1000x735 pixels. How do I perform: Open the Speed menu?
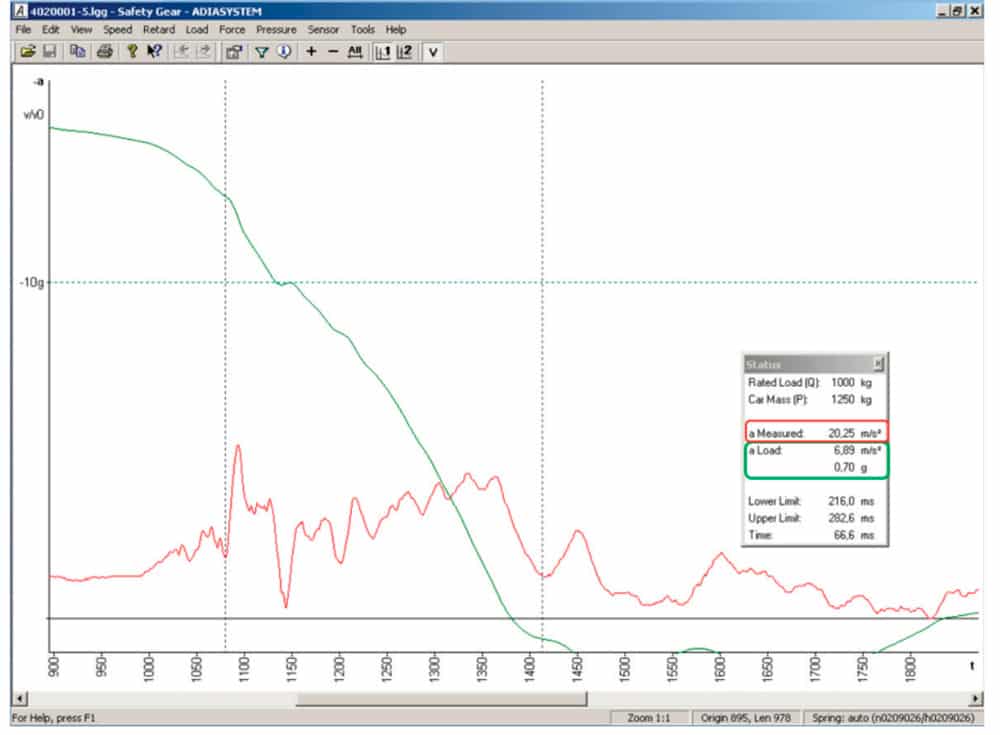pyautogui.click(x=118, y=29)
